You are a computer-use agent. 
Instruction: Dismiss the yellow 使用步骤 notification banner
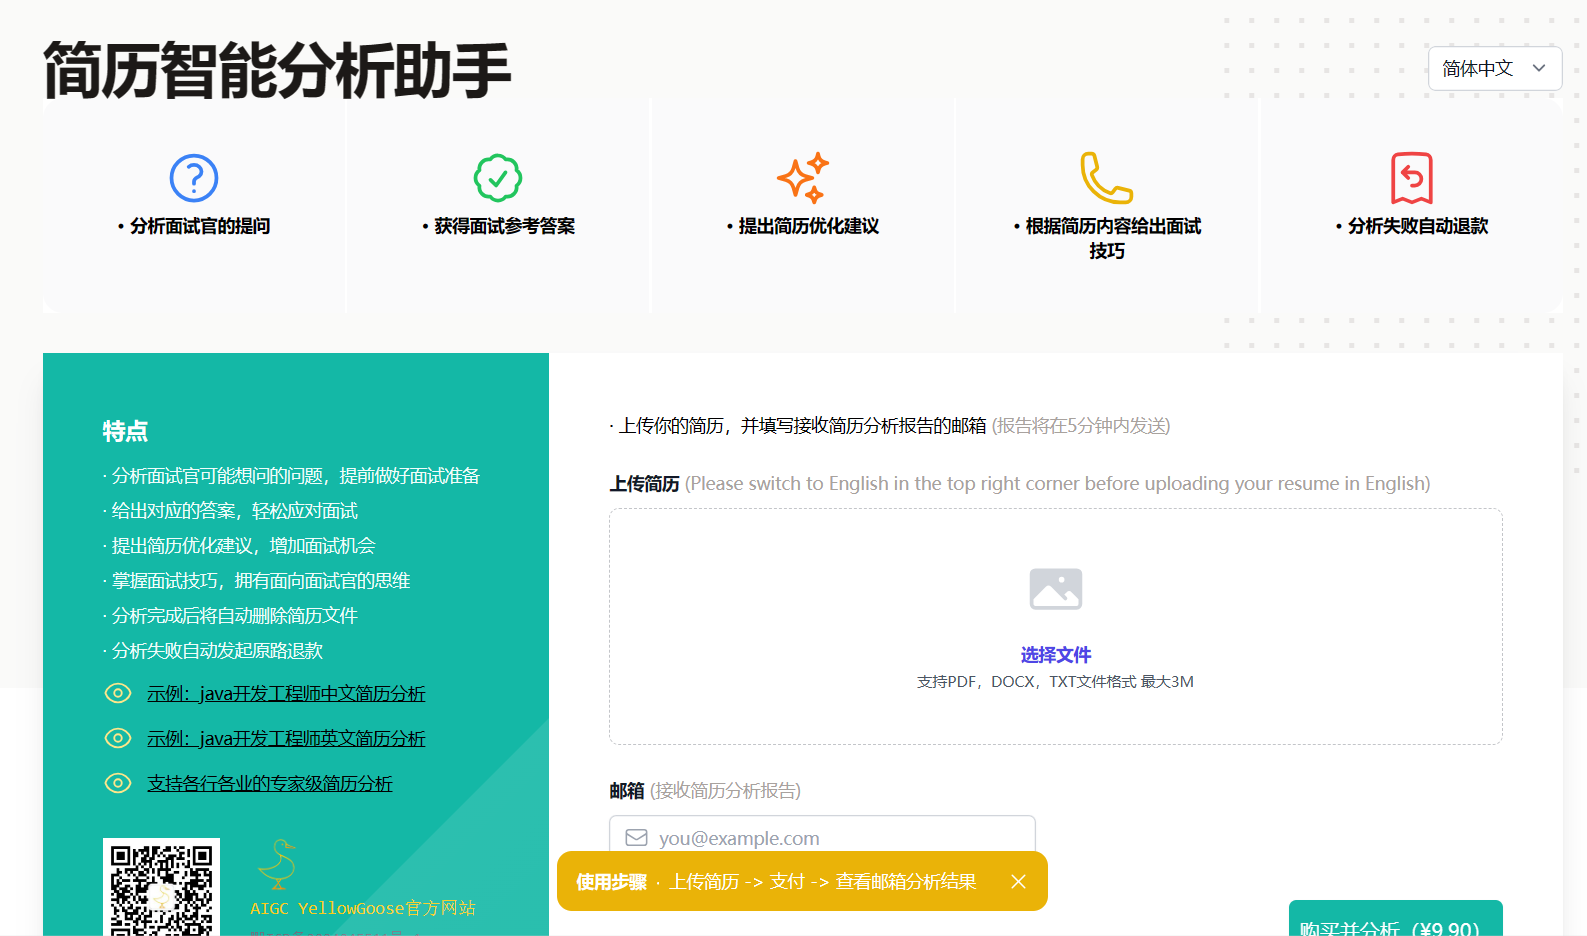(1018, 881)
